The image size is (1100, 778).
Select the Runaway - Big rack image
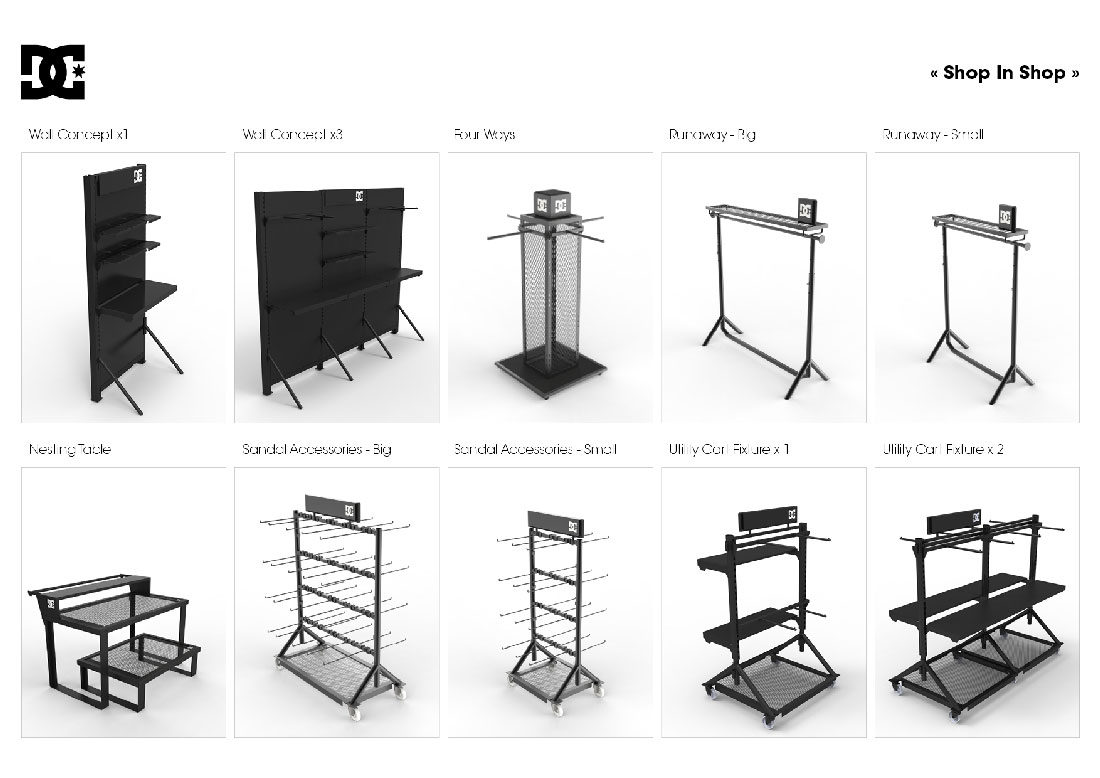[764, 288]
